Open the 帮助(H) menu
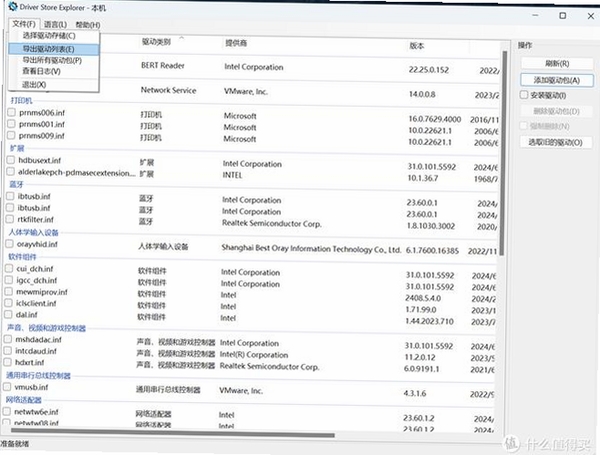The height and width of the screenshot is (455, 600). click(x=88, y=25)
